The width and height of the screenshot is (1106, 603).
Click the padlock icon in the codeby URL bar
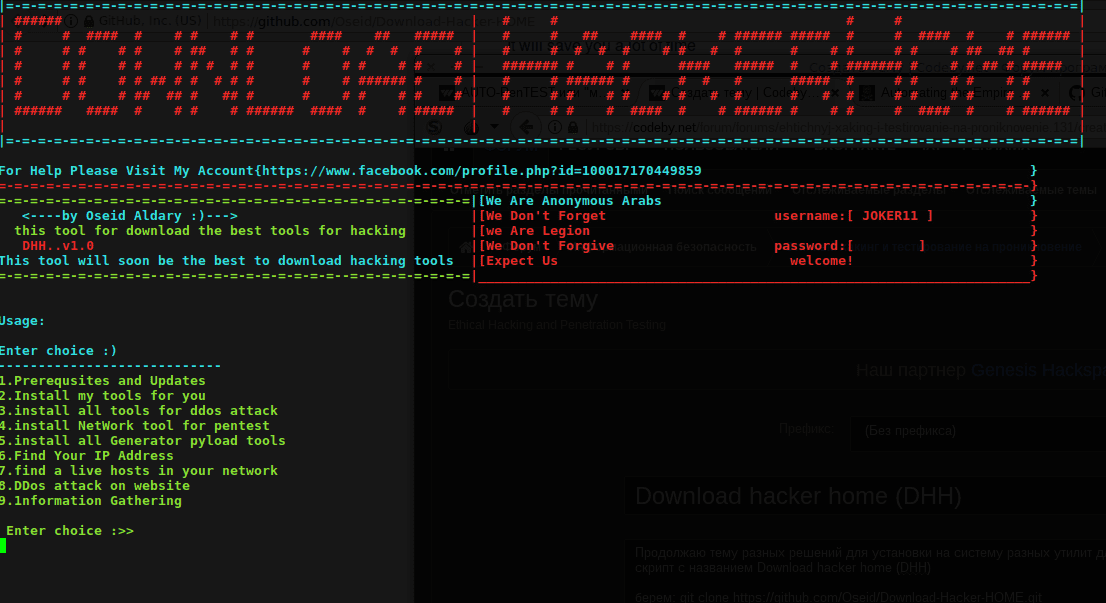coord(573,127)
